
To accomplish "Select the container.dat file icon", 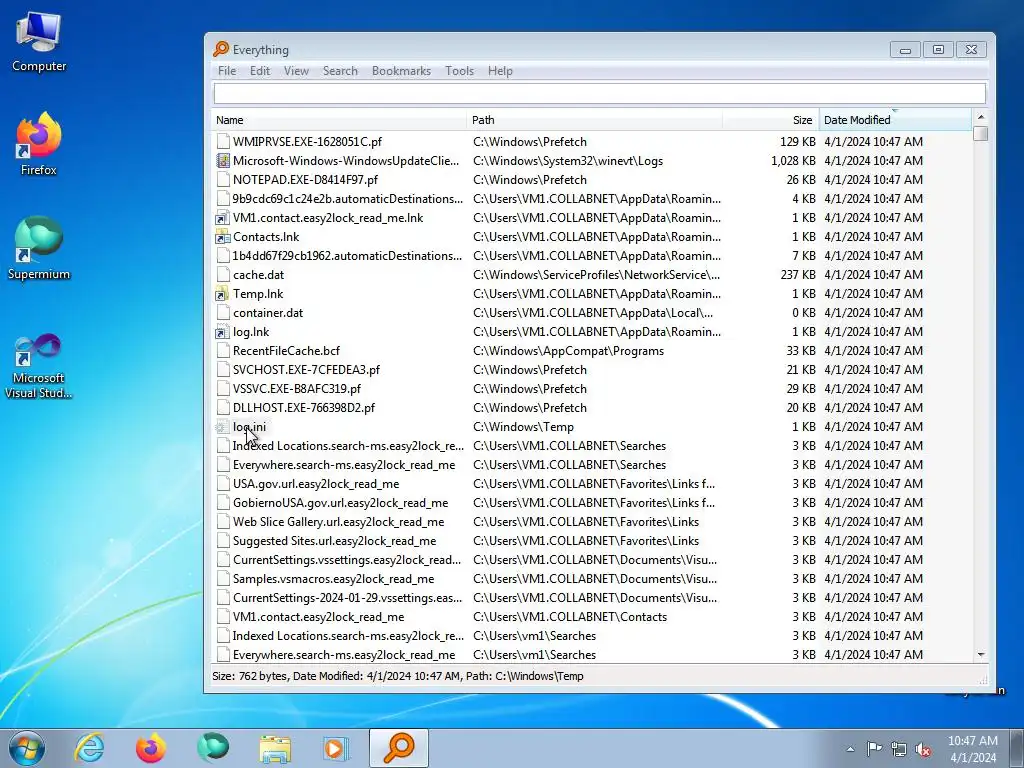I will click(223, 313).
